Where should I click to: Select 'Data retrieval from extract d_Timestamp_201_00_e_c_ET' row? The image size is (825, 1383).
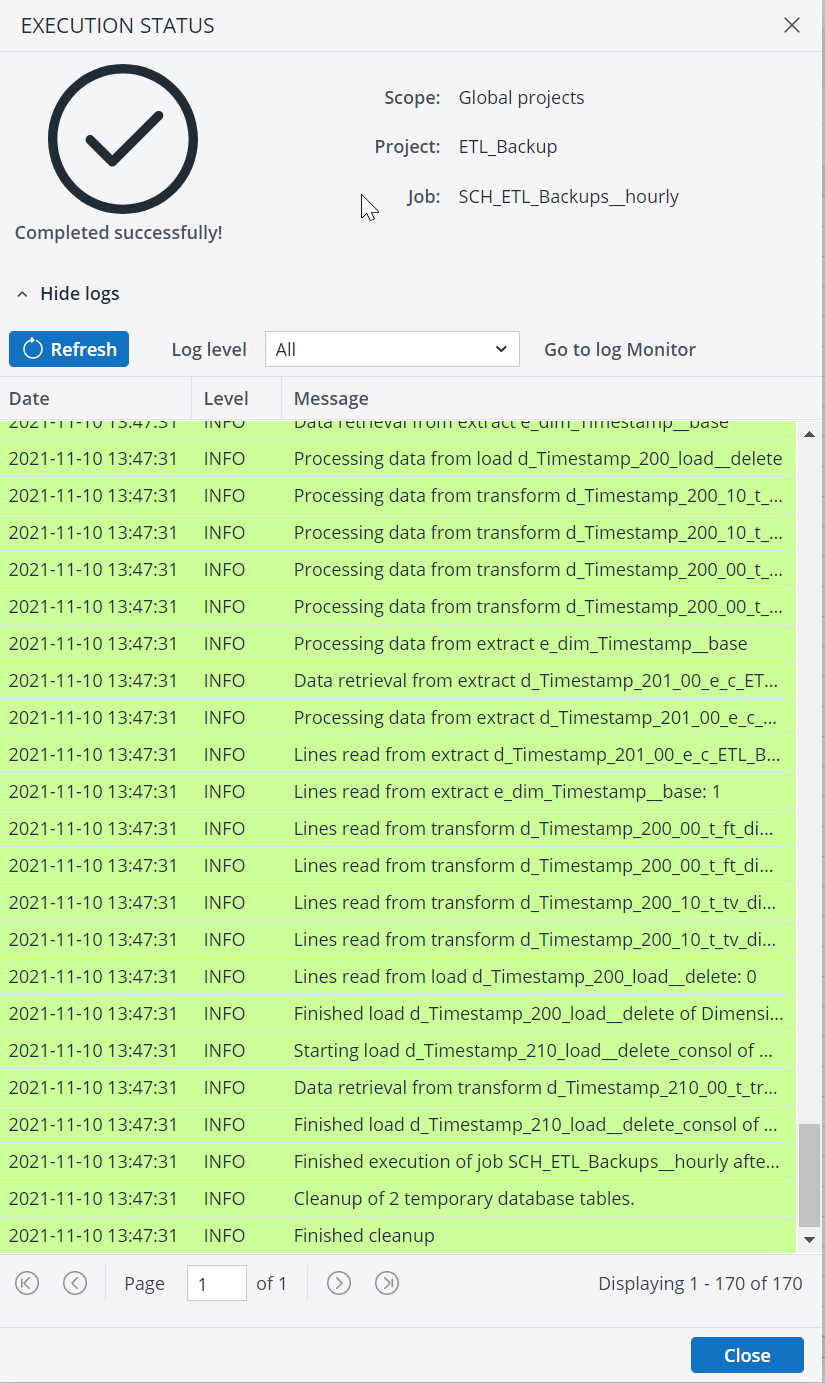point(398,680)
